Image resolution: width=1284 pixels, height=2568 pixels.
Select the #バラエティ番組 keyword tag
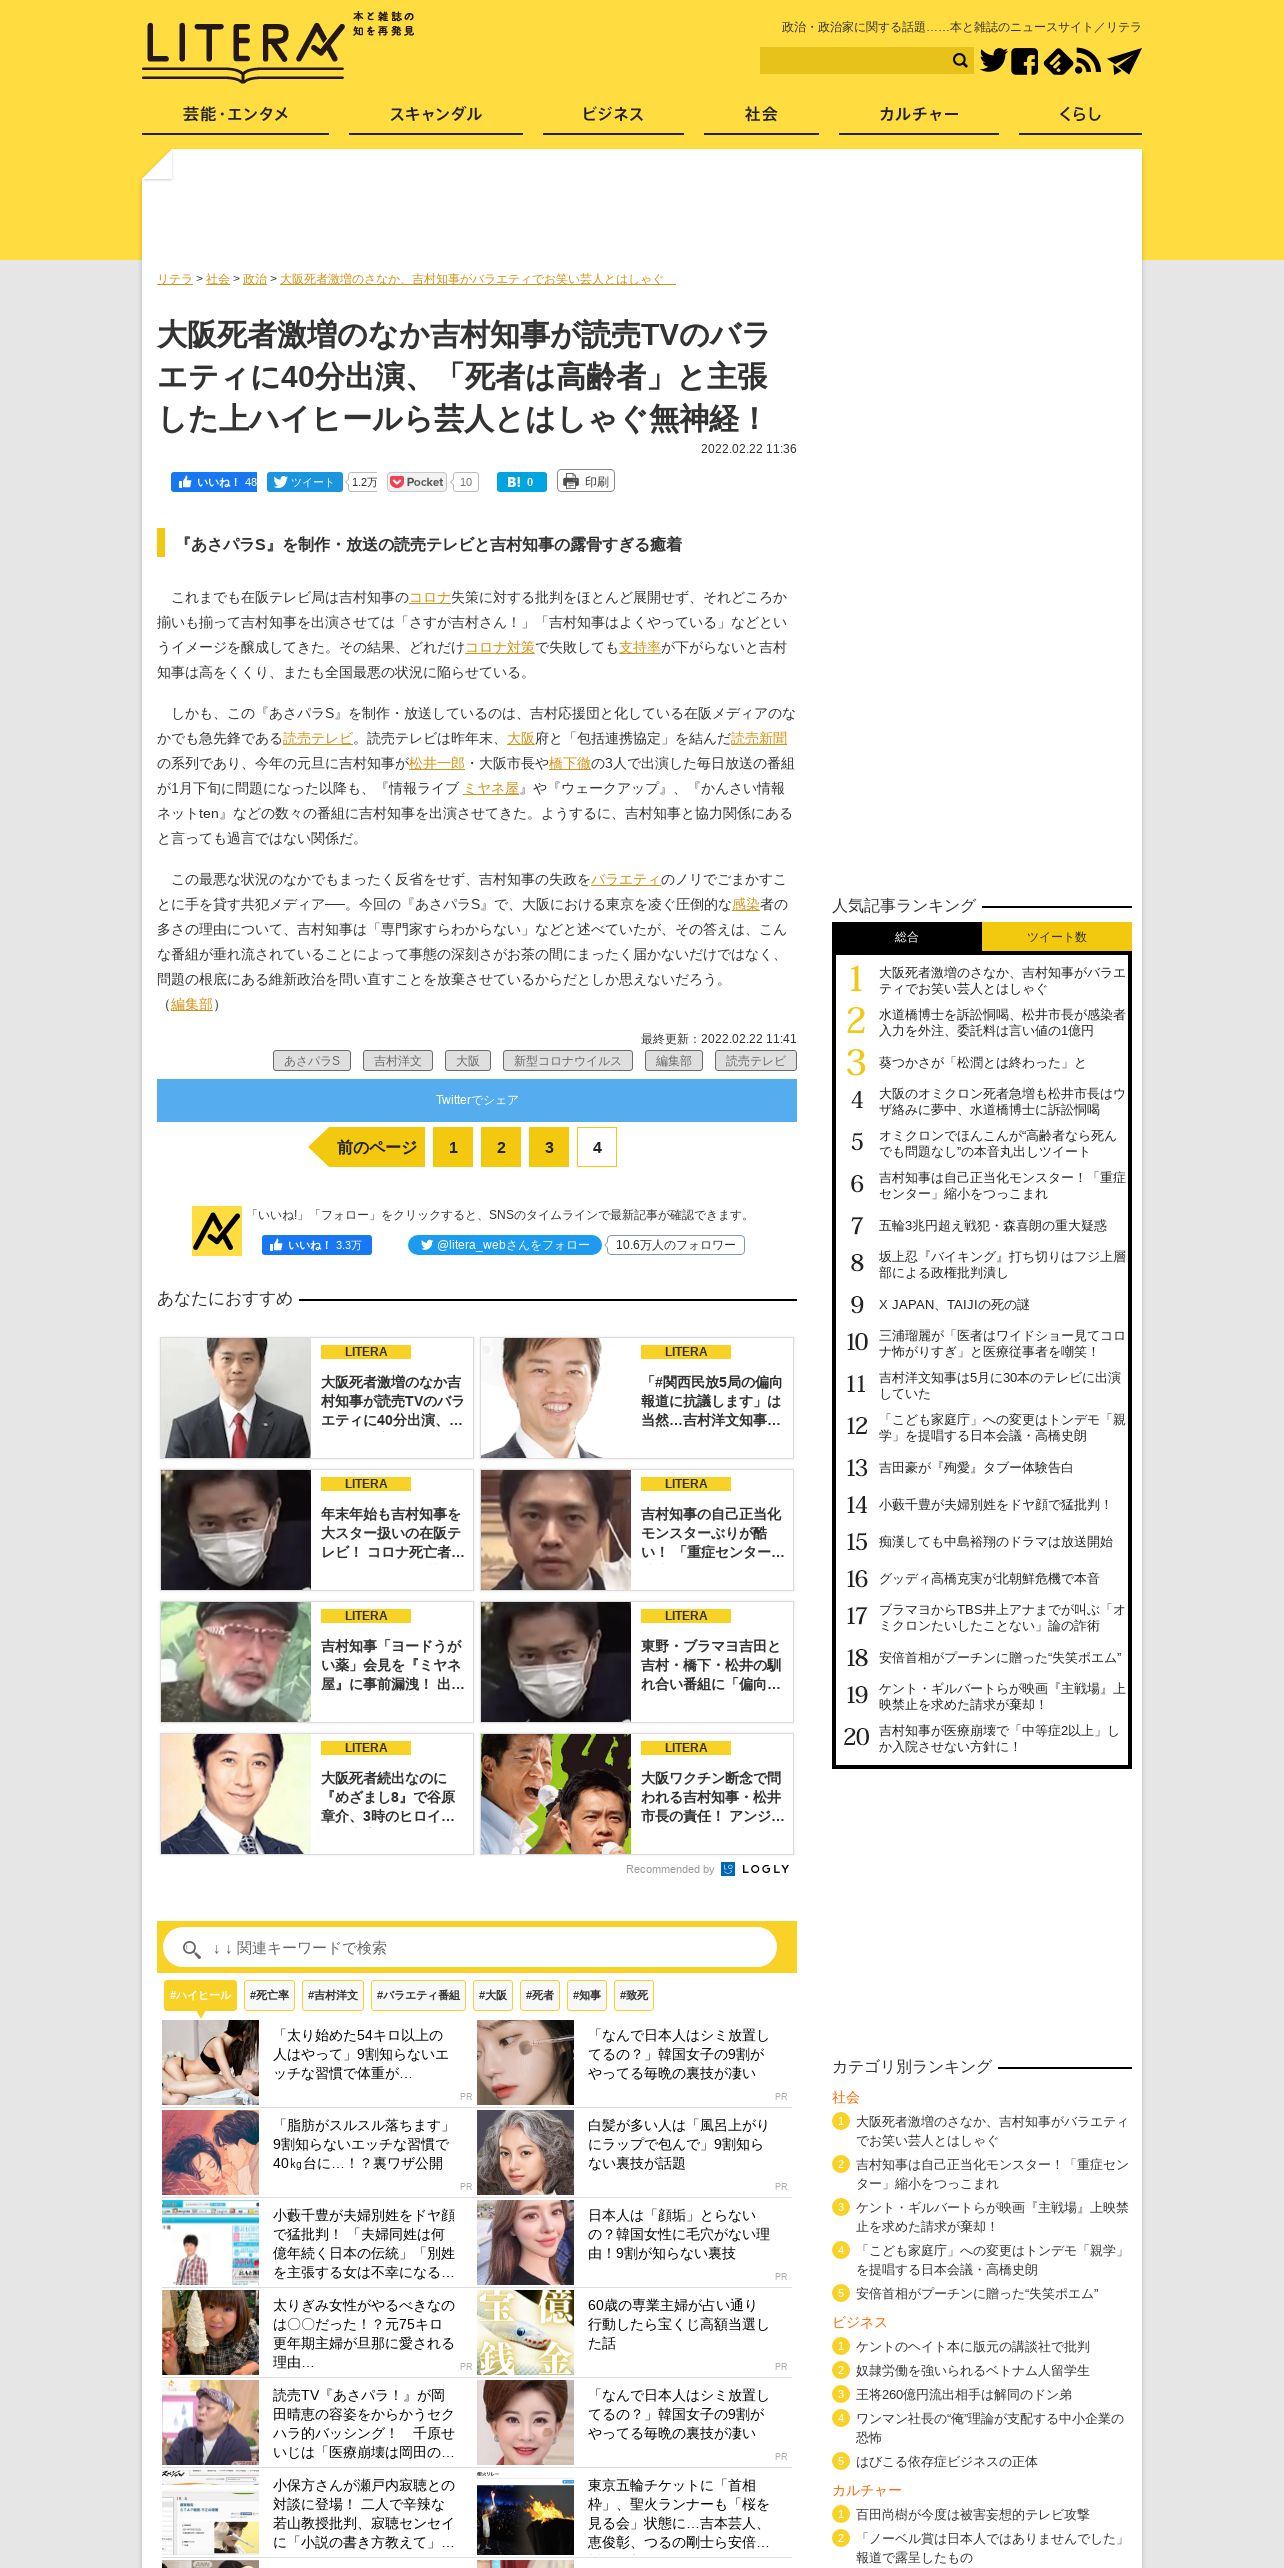coord(418,1995)
